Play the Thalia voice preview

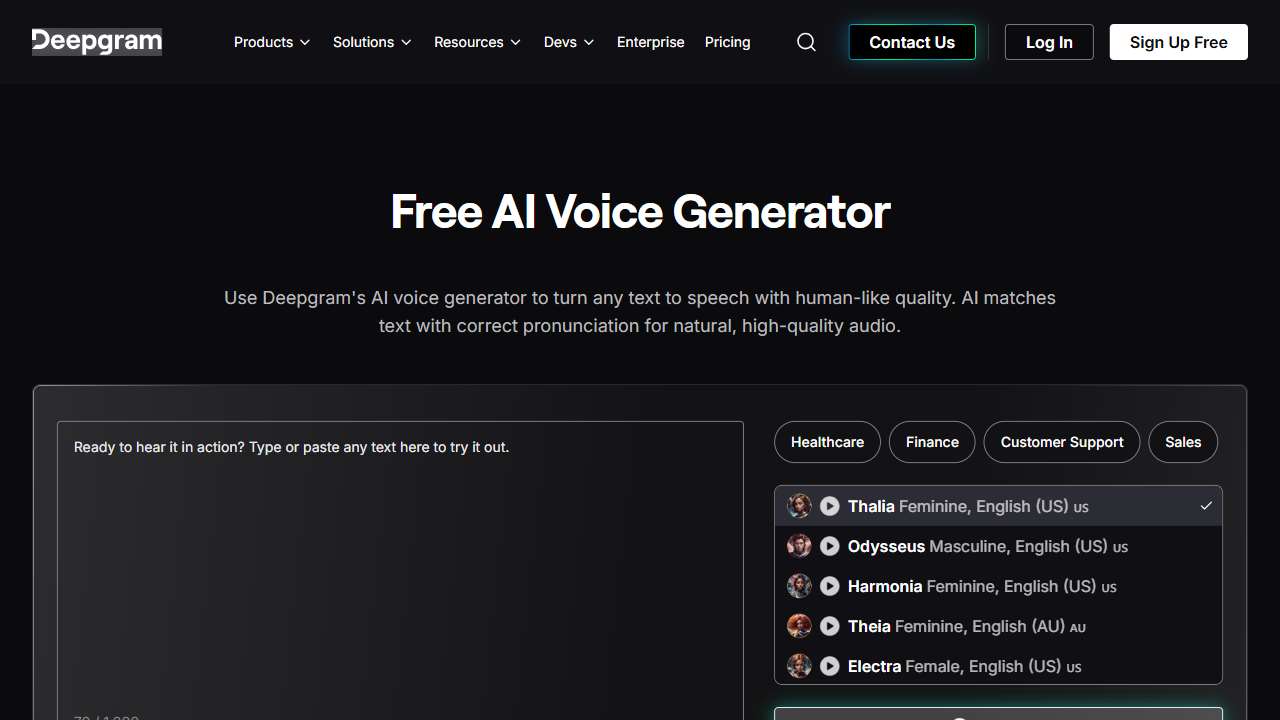pos(829,506)
